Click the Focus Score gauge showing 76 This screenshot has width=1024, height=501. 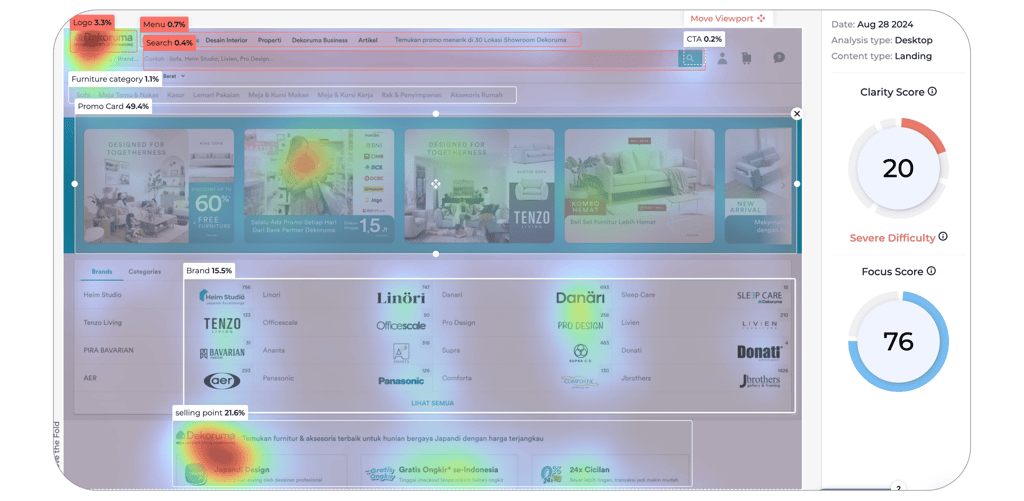898,342
